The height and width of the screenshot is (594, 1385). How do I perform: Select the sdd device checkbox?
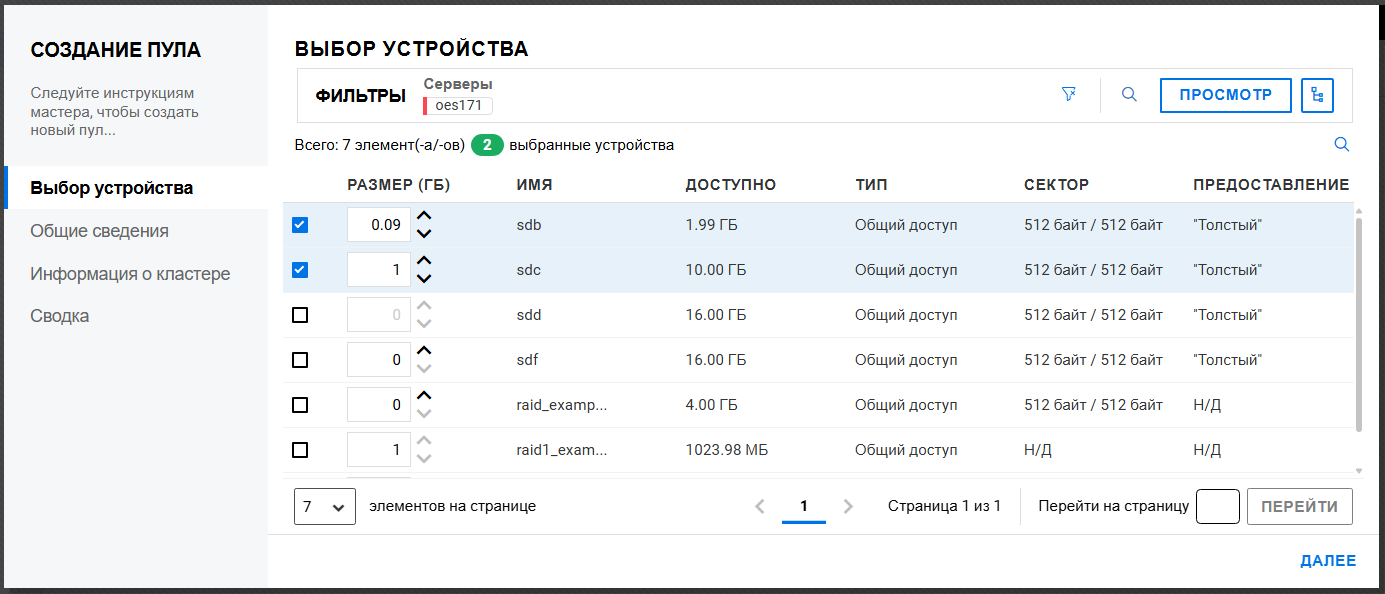[x=300, y=315]
